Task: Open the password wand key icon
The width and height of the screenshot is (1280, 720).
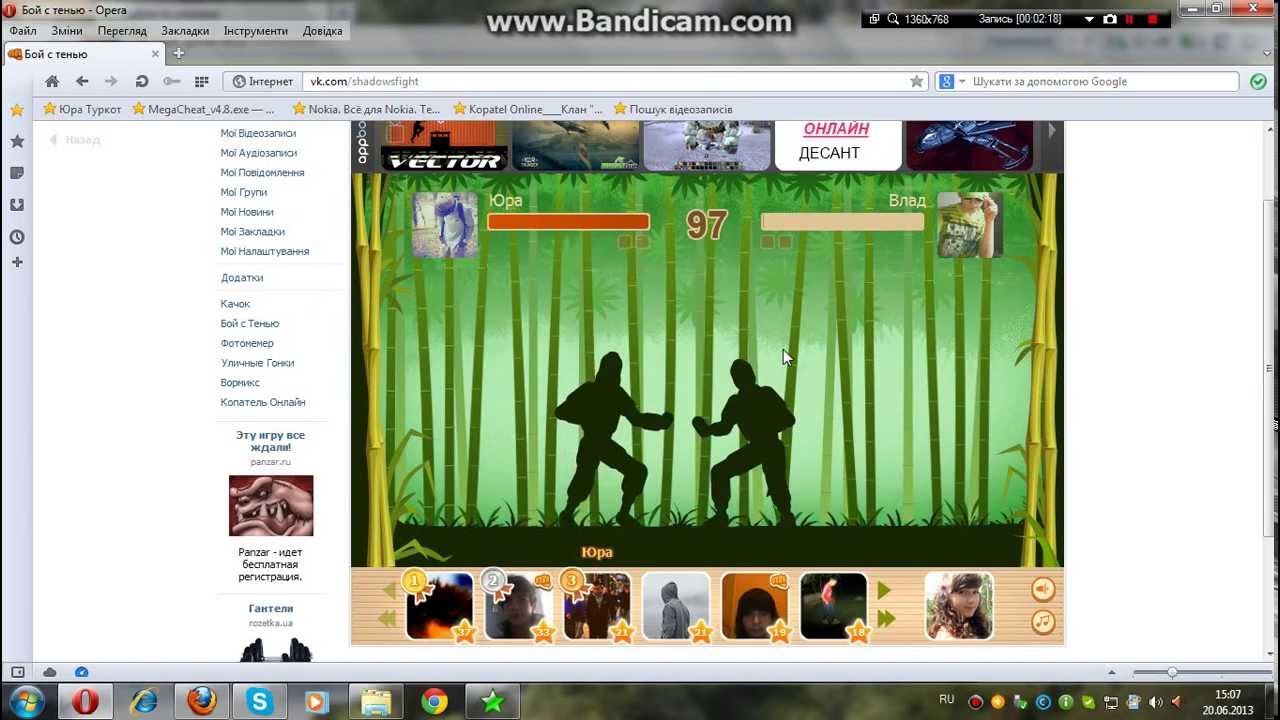Action: 172,82
